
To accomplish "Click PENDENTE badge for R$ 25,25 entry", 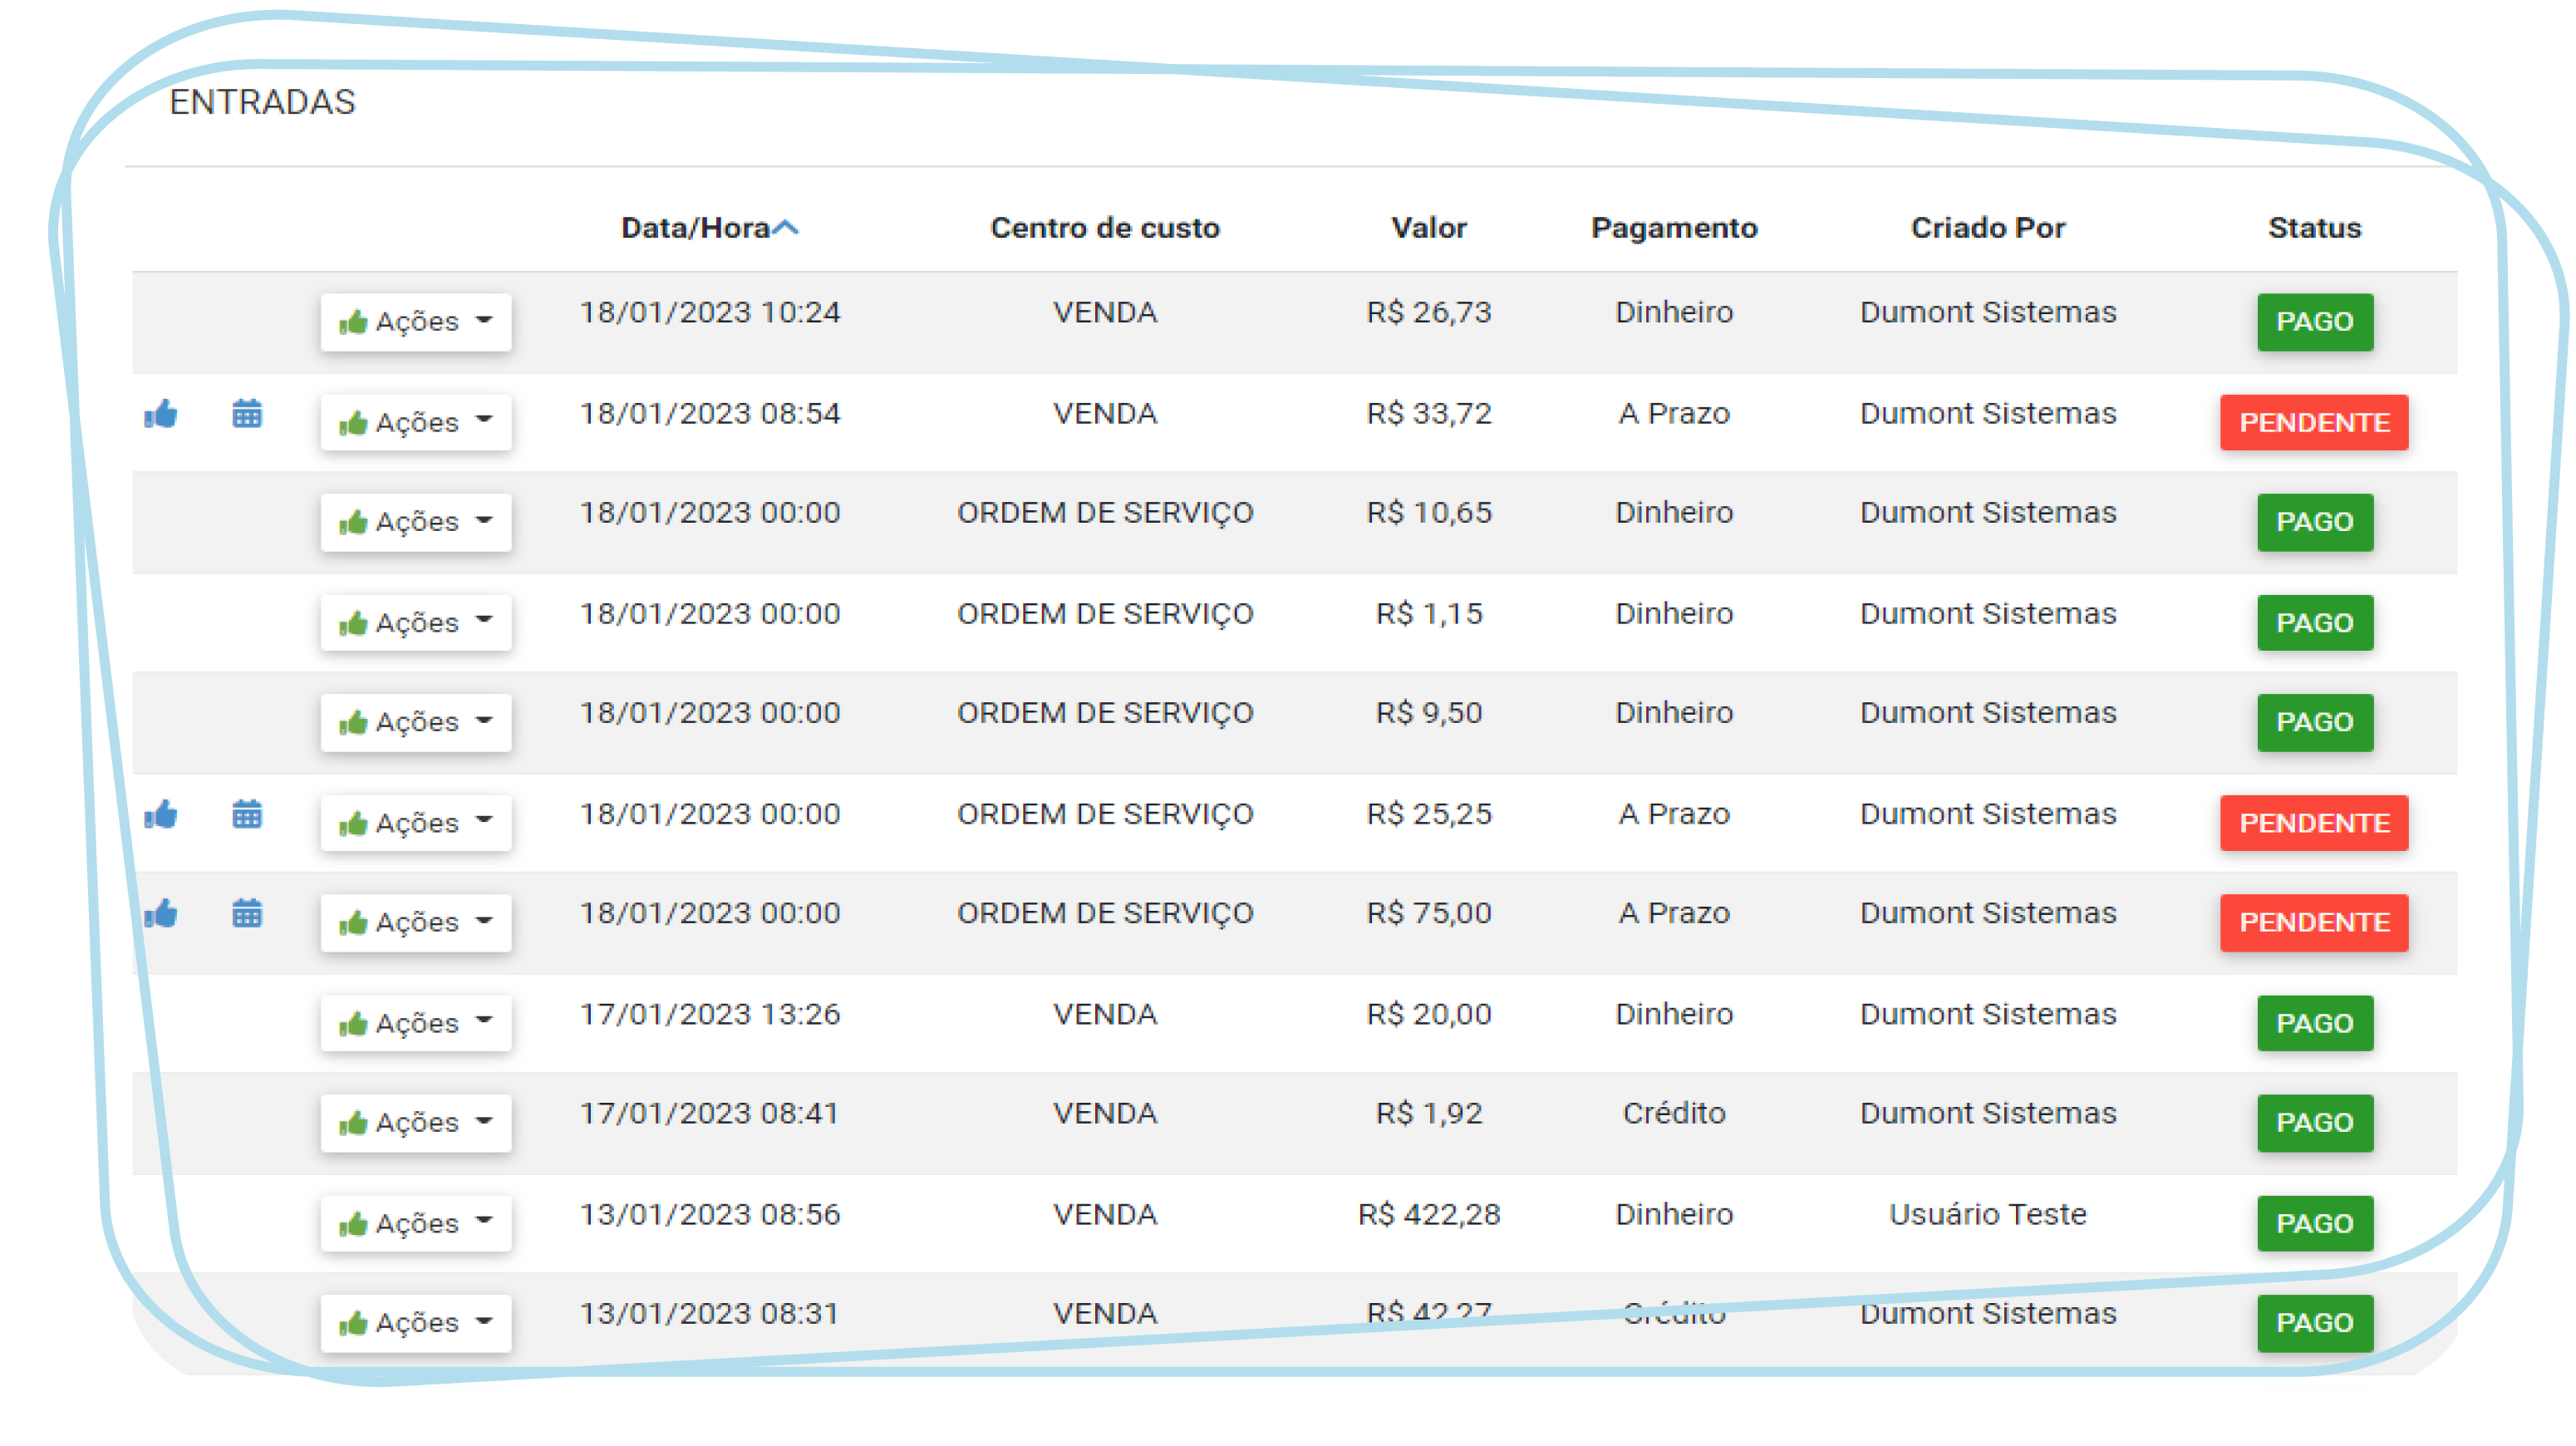I will (2315, 822).
